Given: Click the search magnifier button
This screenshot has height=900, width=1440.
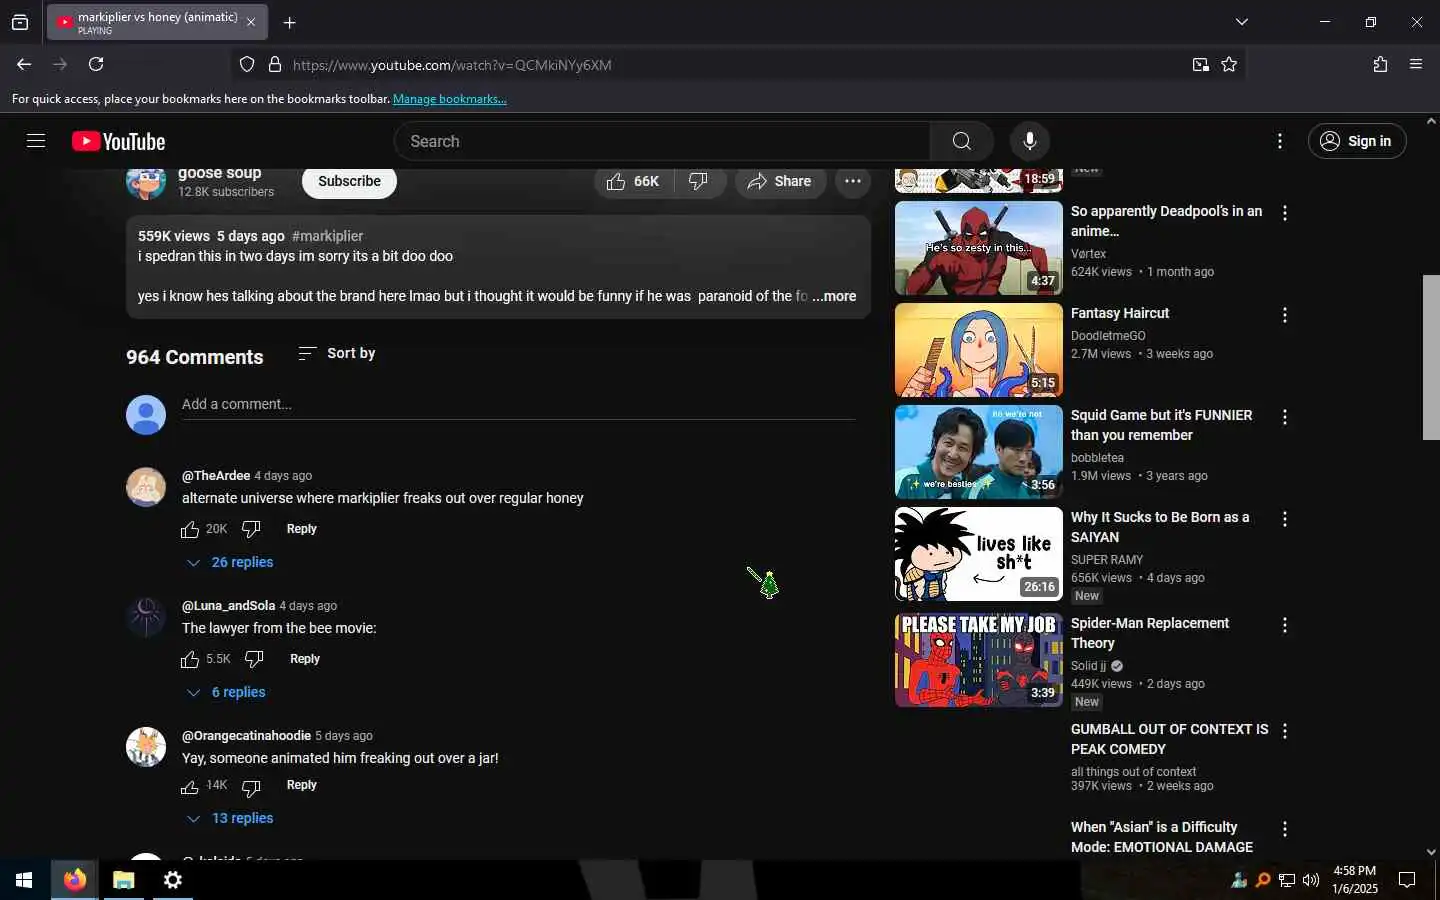Looking at the screenshot, I should (x=961, y=141).
